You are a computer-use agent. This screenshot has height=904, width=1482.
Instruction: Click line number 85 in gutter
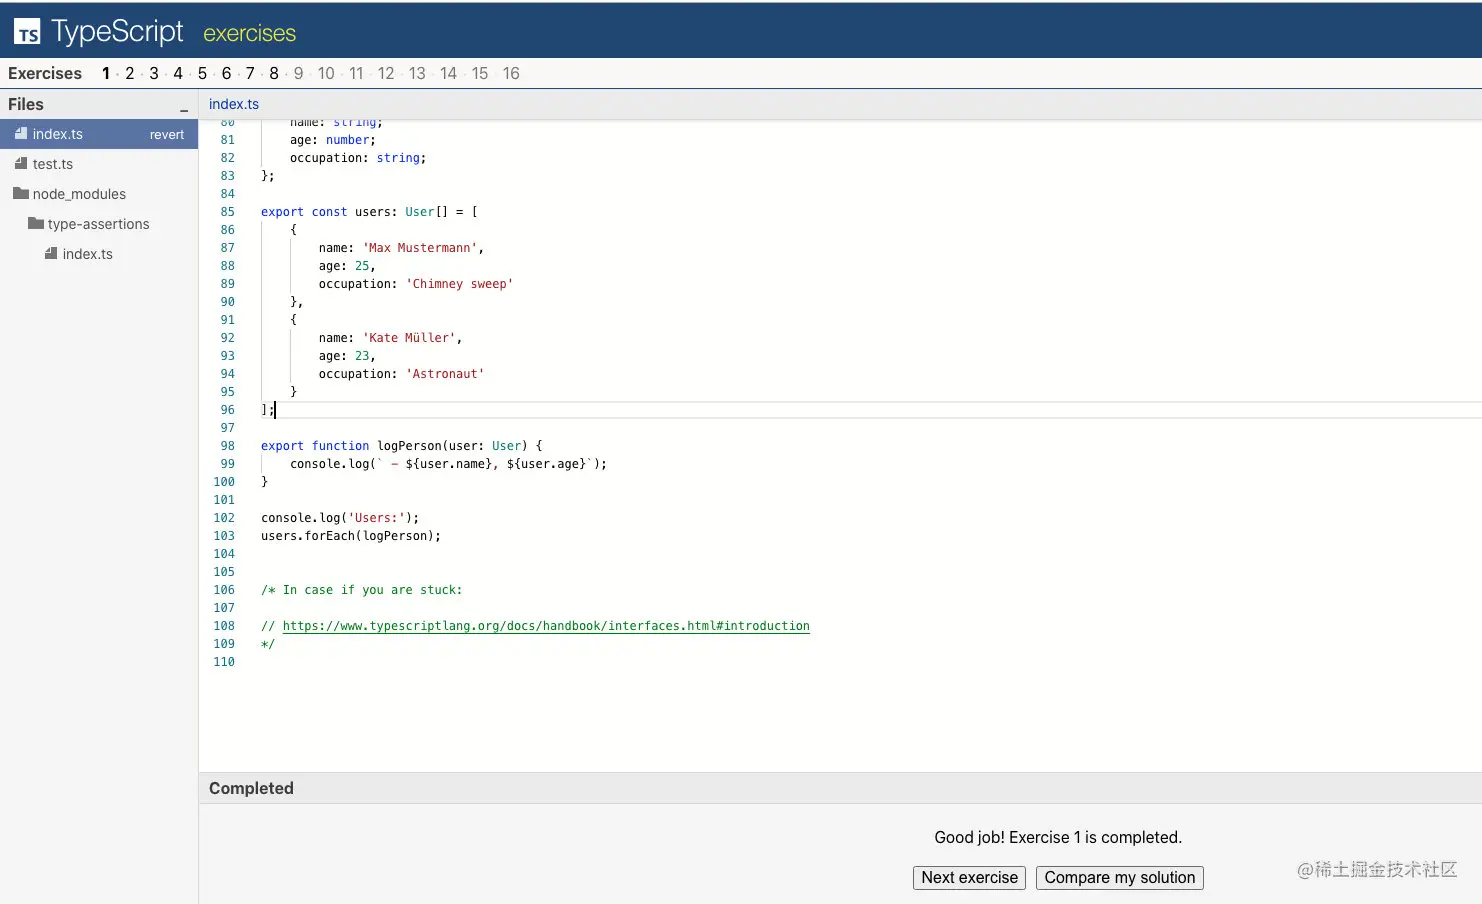[227, 212]
